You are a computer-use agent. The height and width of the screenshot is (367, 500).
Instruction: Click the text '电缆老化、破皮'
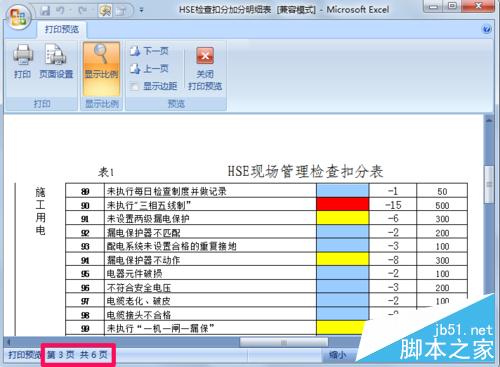pos(138,301)
